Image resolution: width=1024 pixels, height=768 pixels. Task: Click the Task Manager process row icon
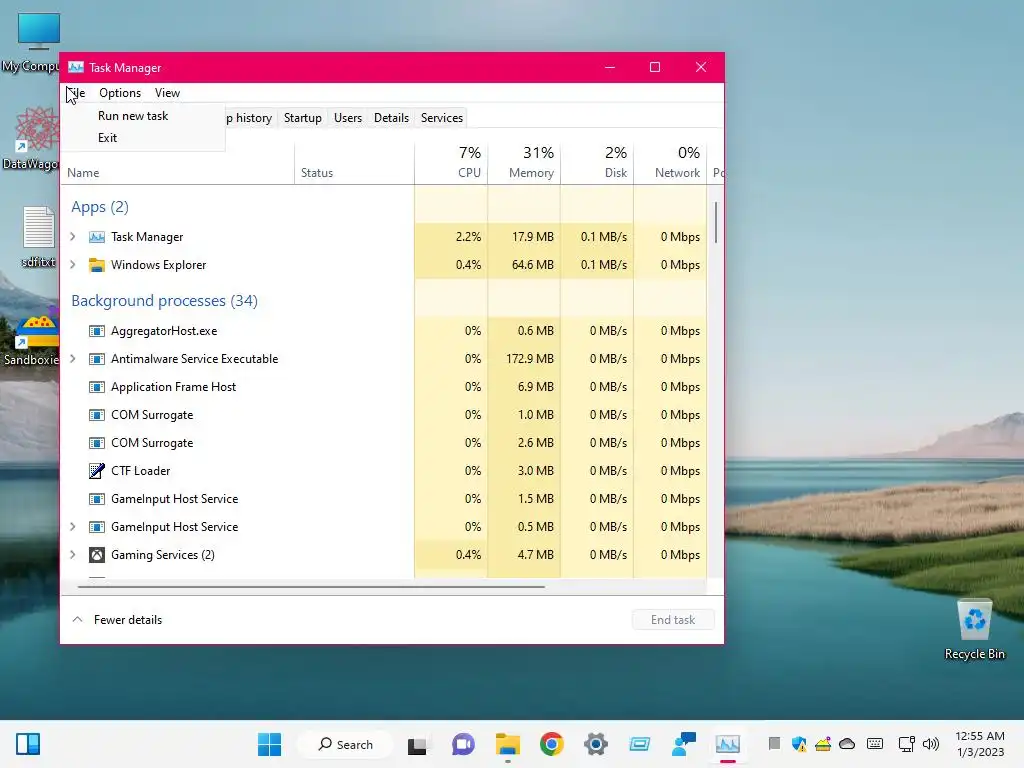click(97, 237)
